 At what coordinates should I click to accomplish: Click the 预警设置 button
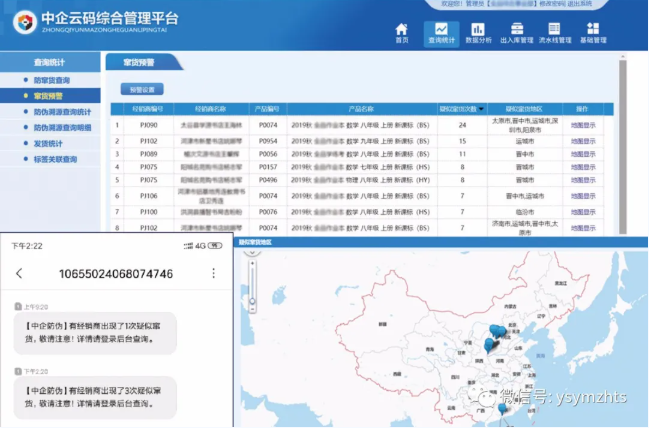point(142,89)
